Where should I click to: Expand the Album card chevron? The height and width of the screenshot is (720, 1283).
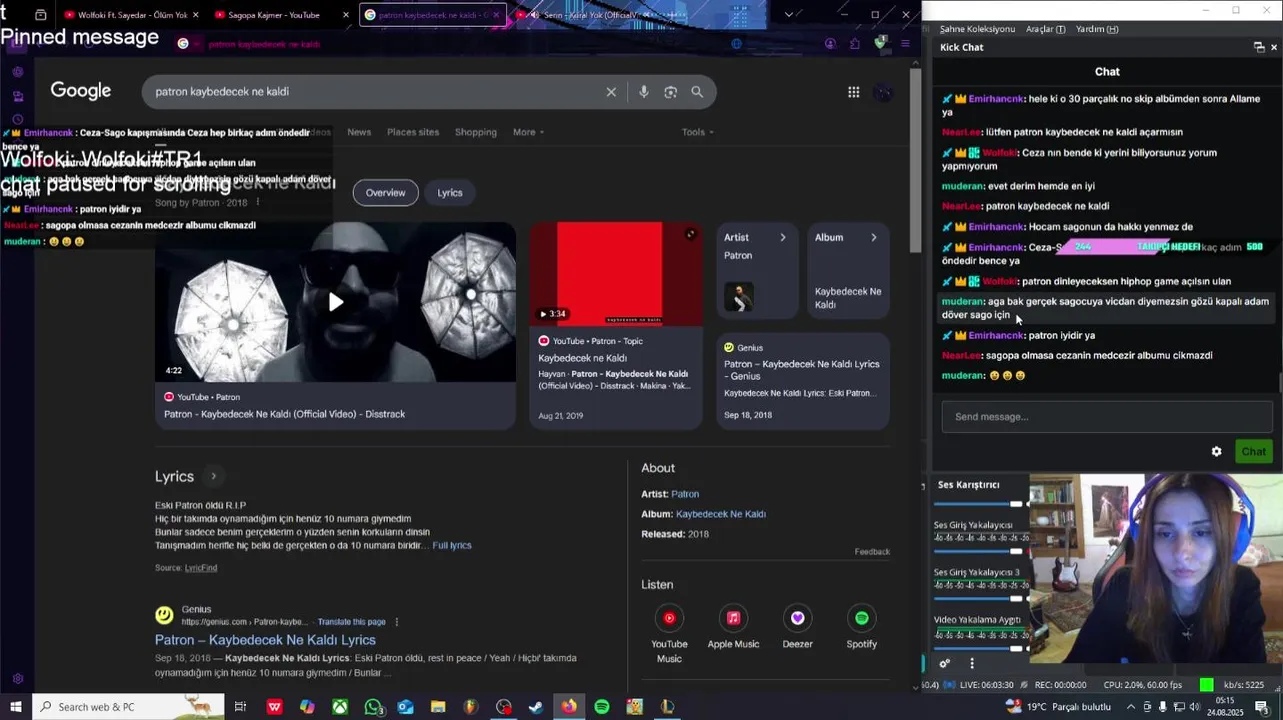tap(873, 238)
